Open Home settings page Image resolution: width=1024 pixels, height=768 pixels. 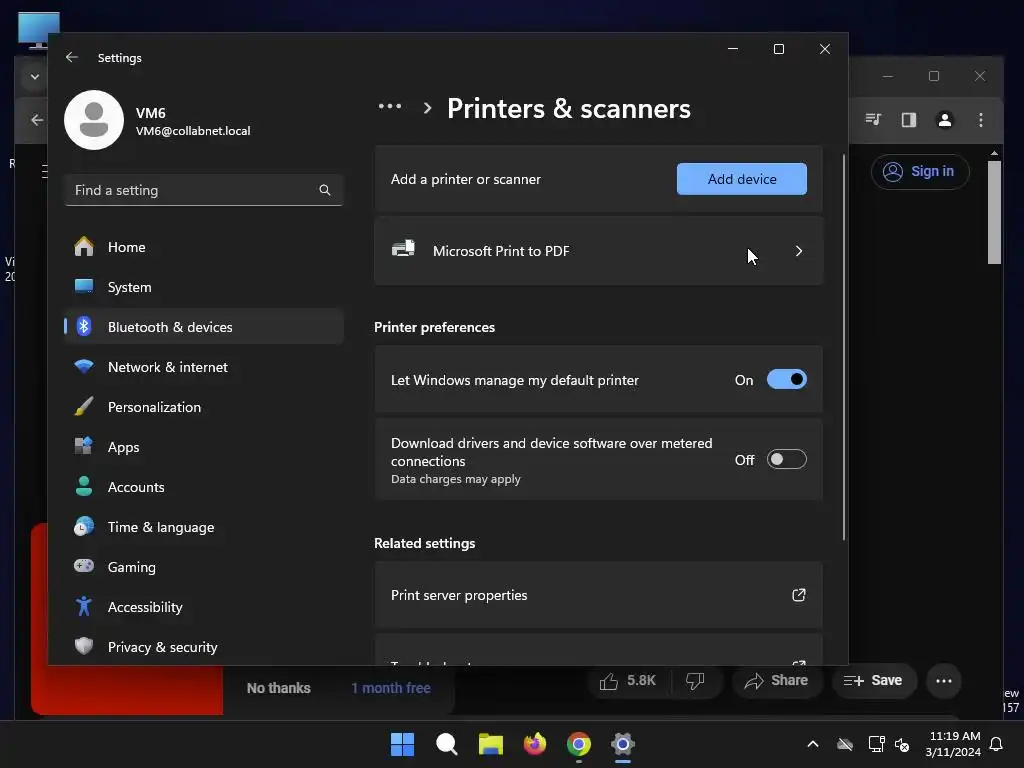click(204, 247)
